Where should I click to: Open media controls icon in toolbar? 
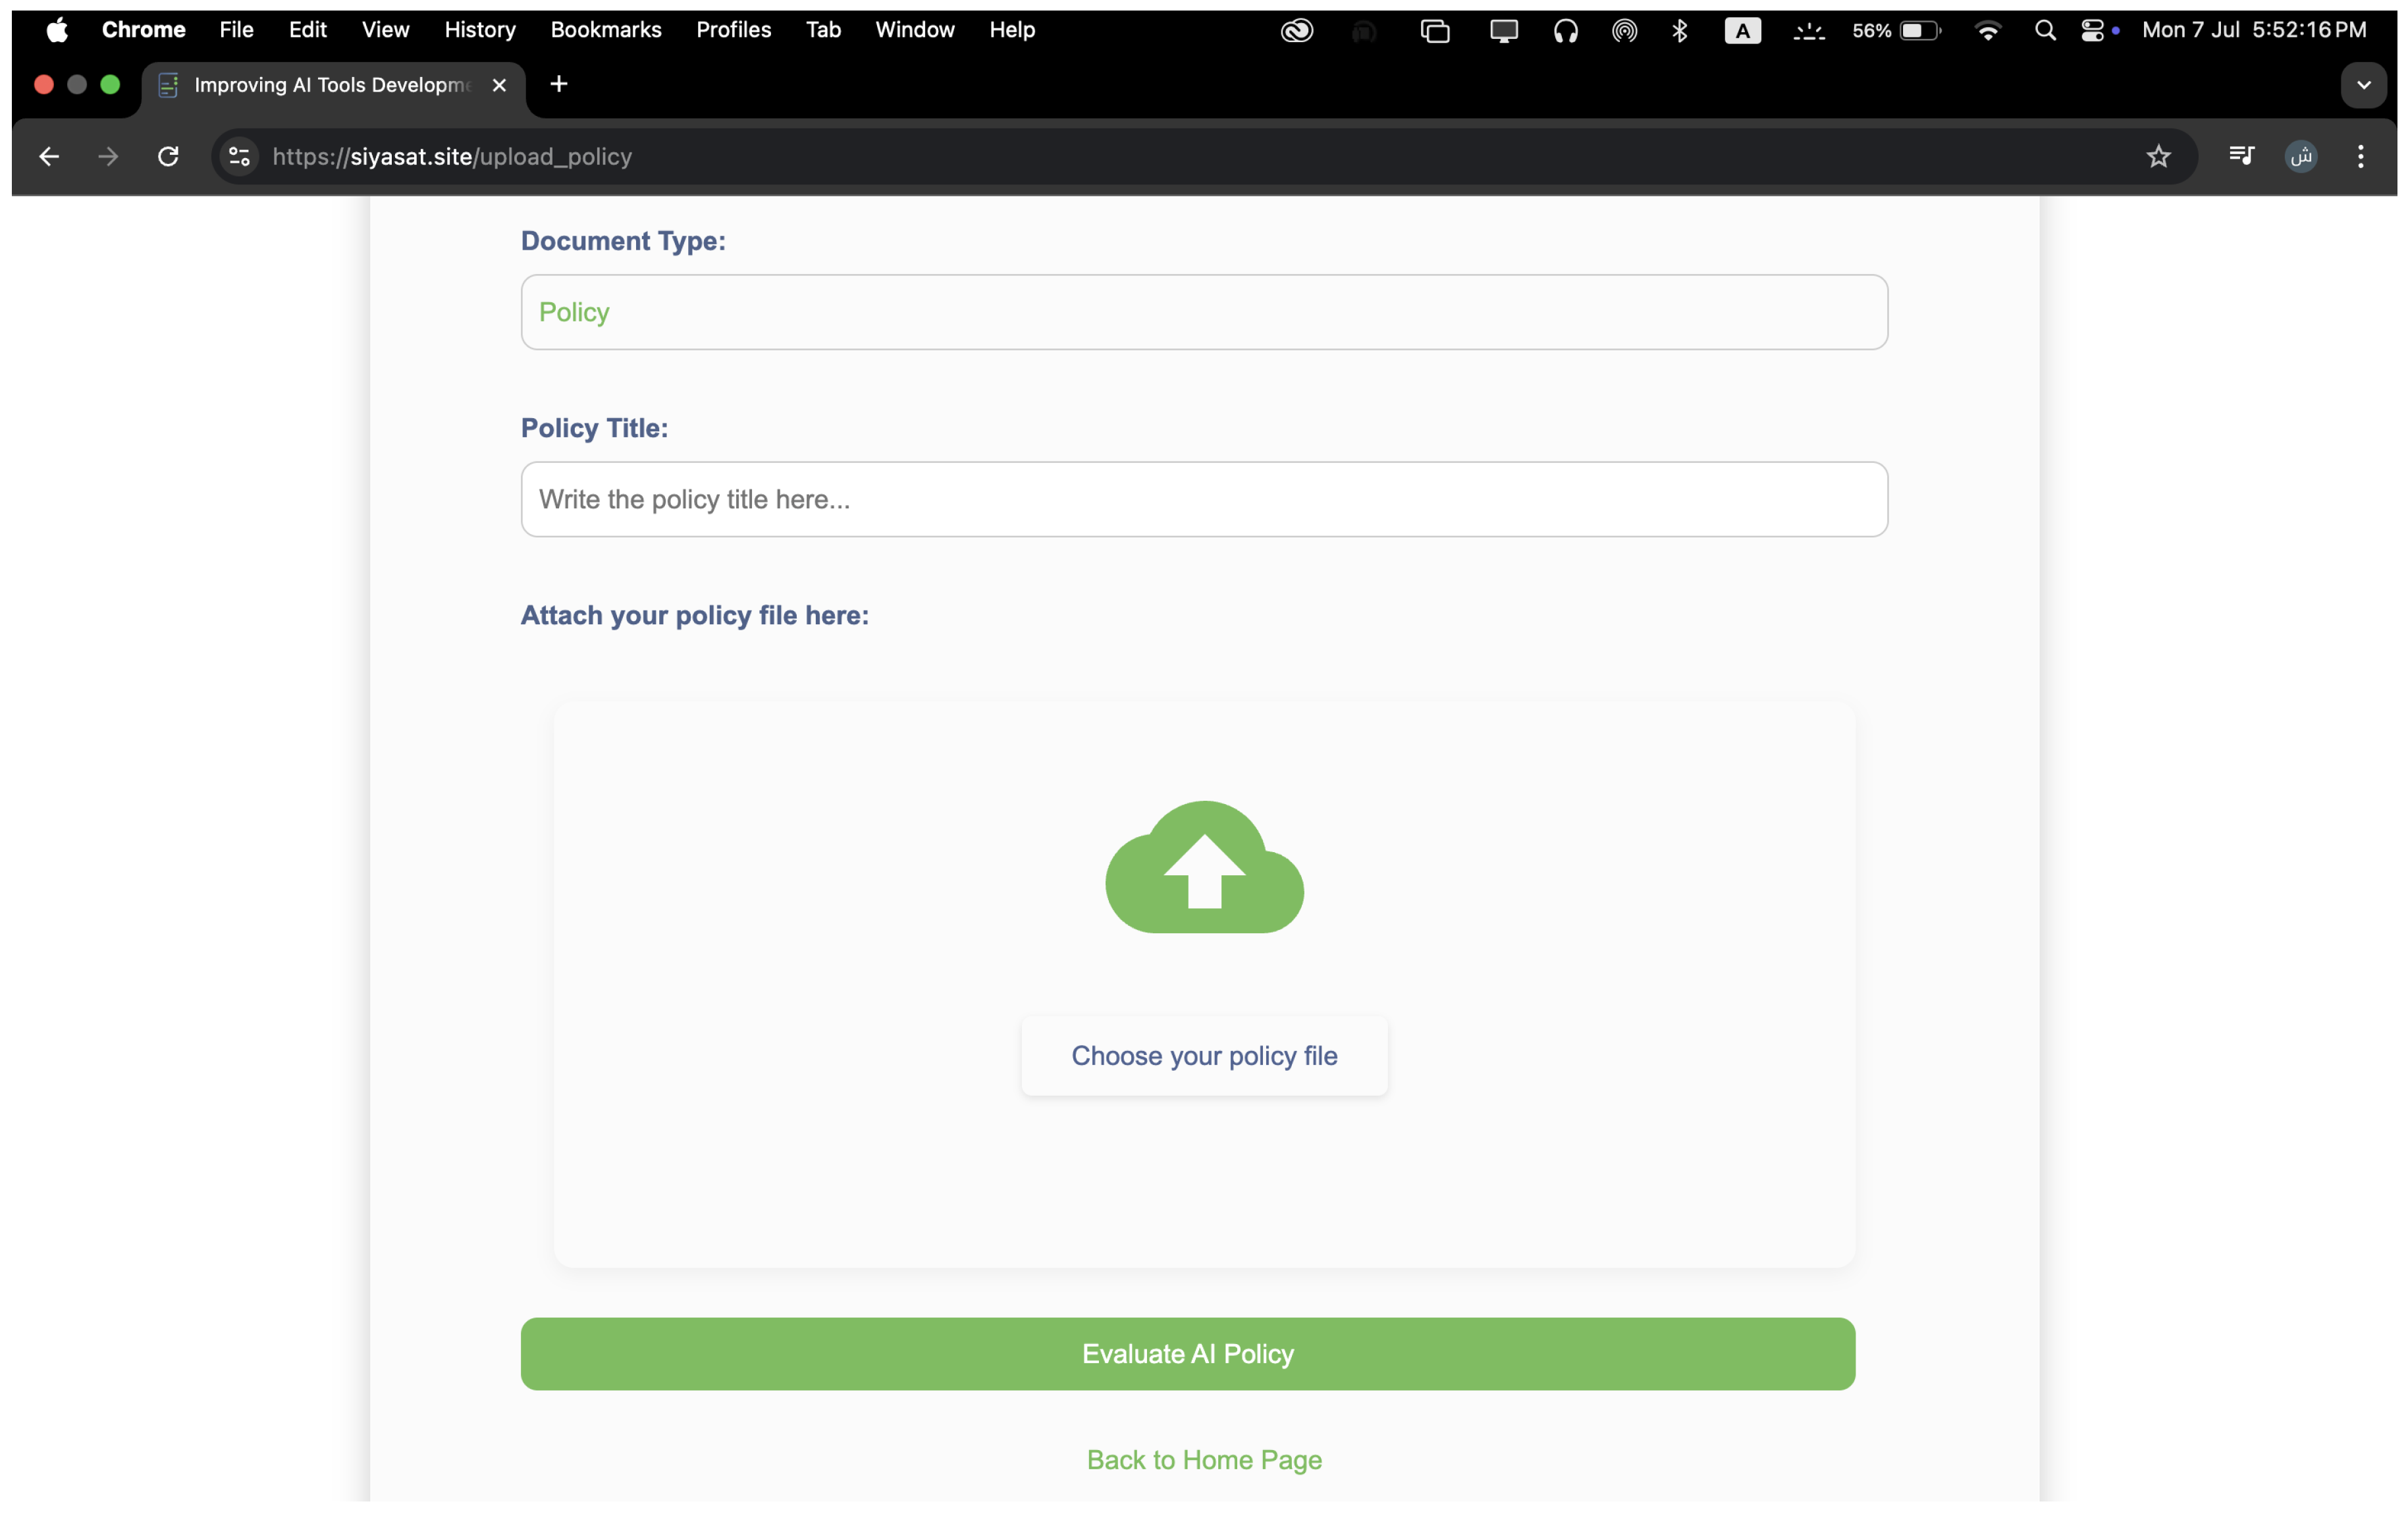pos(2241,156)
